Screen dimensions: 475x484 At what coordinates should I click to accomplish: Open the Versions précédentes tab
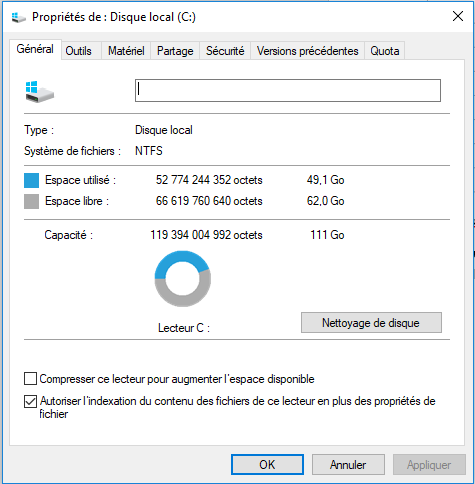[x=307, y=51]
